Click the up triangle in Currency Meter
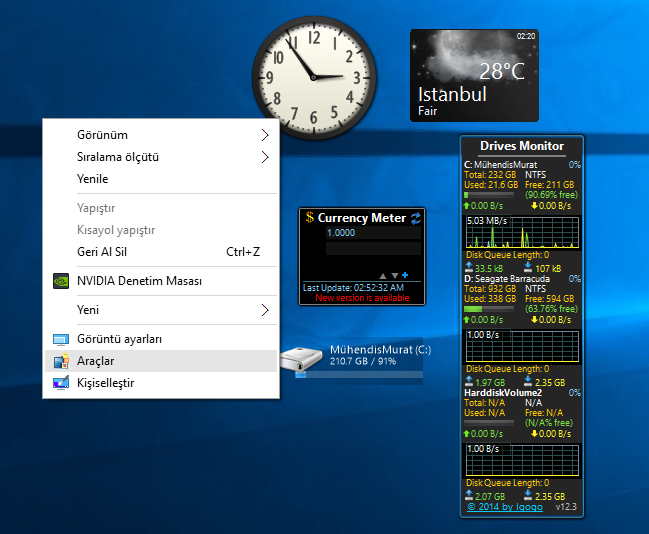Screen dimensions: 649x534 383,276
